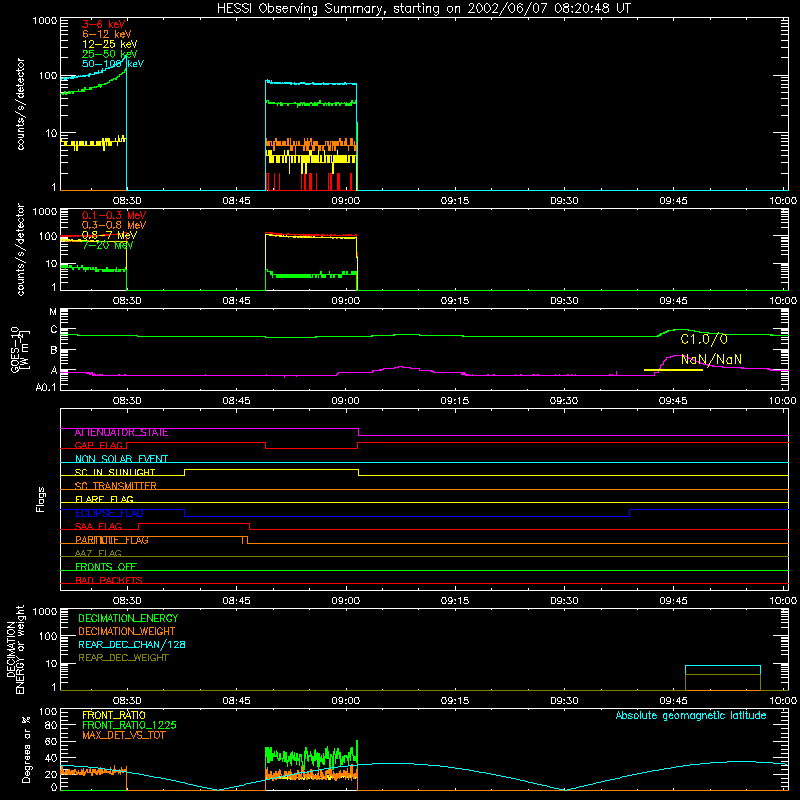
Task: Click the 25-50 keV legend label
Action: point(110,54)
